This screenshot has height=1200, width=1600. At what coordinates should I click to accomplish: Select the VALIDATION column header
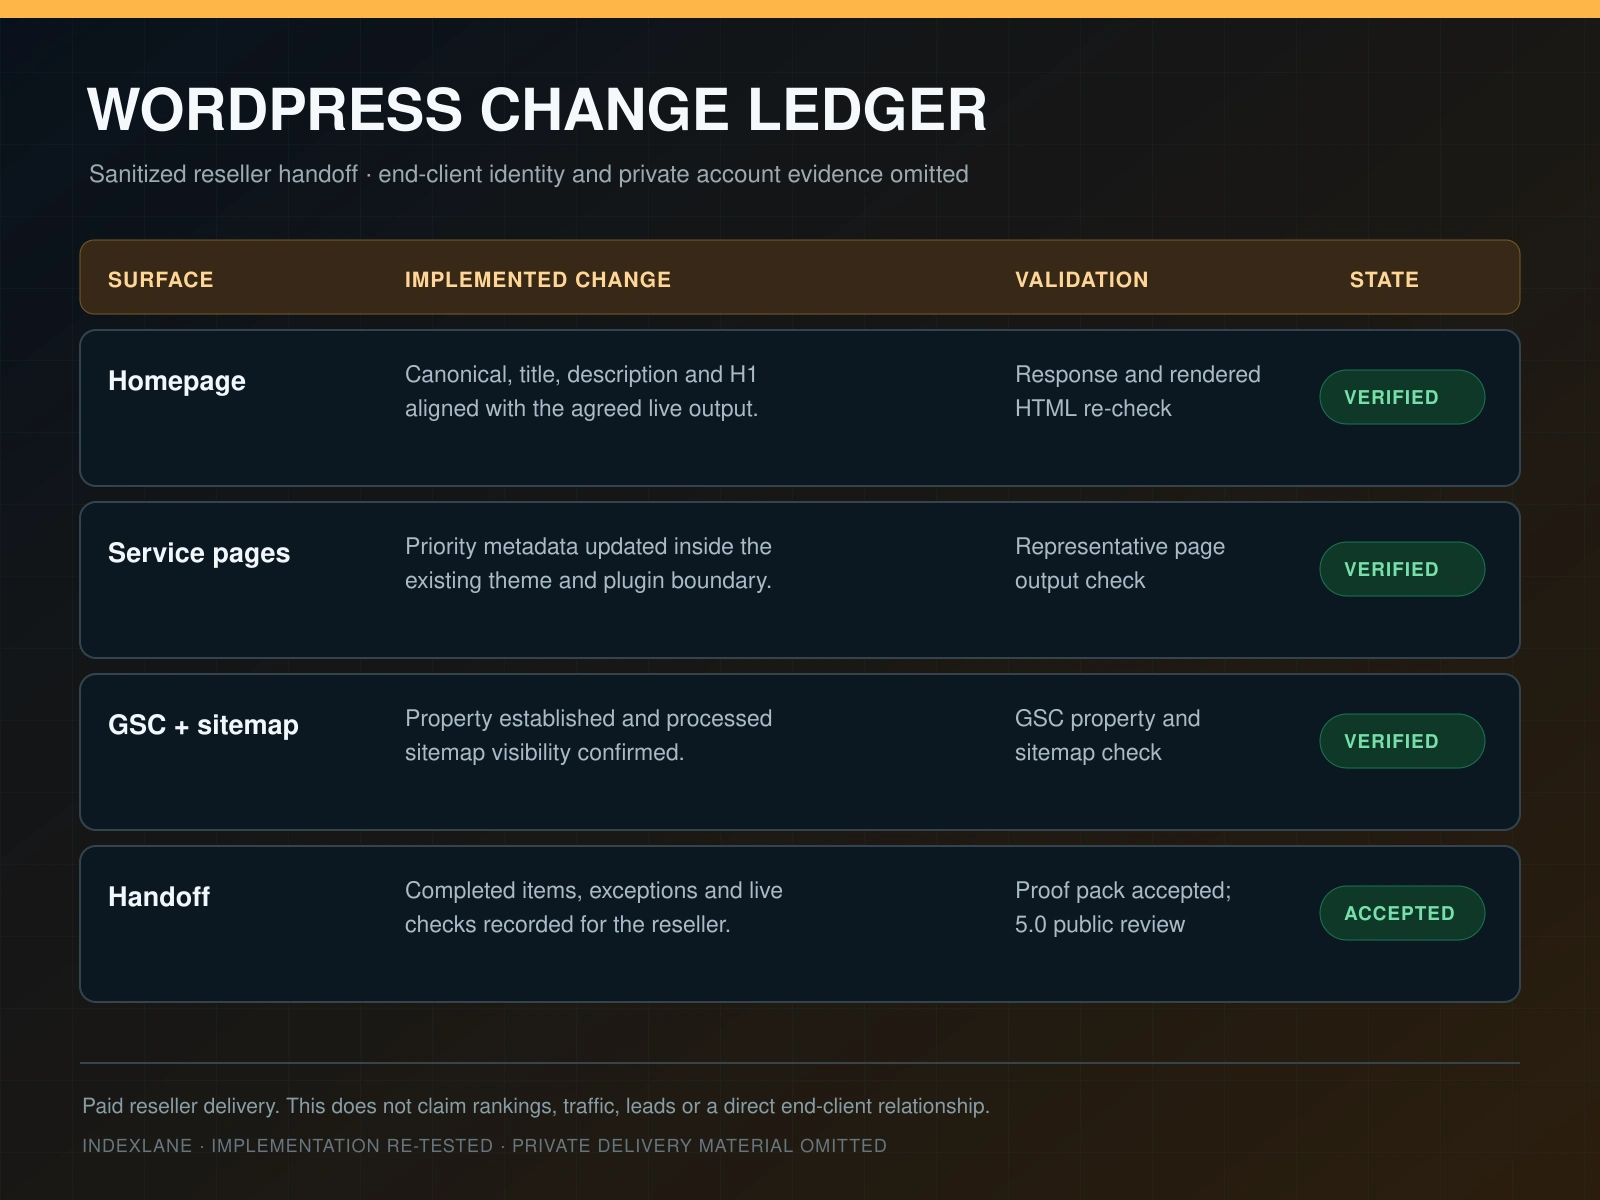1082,280
